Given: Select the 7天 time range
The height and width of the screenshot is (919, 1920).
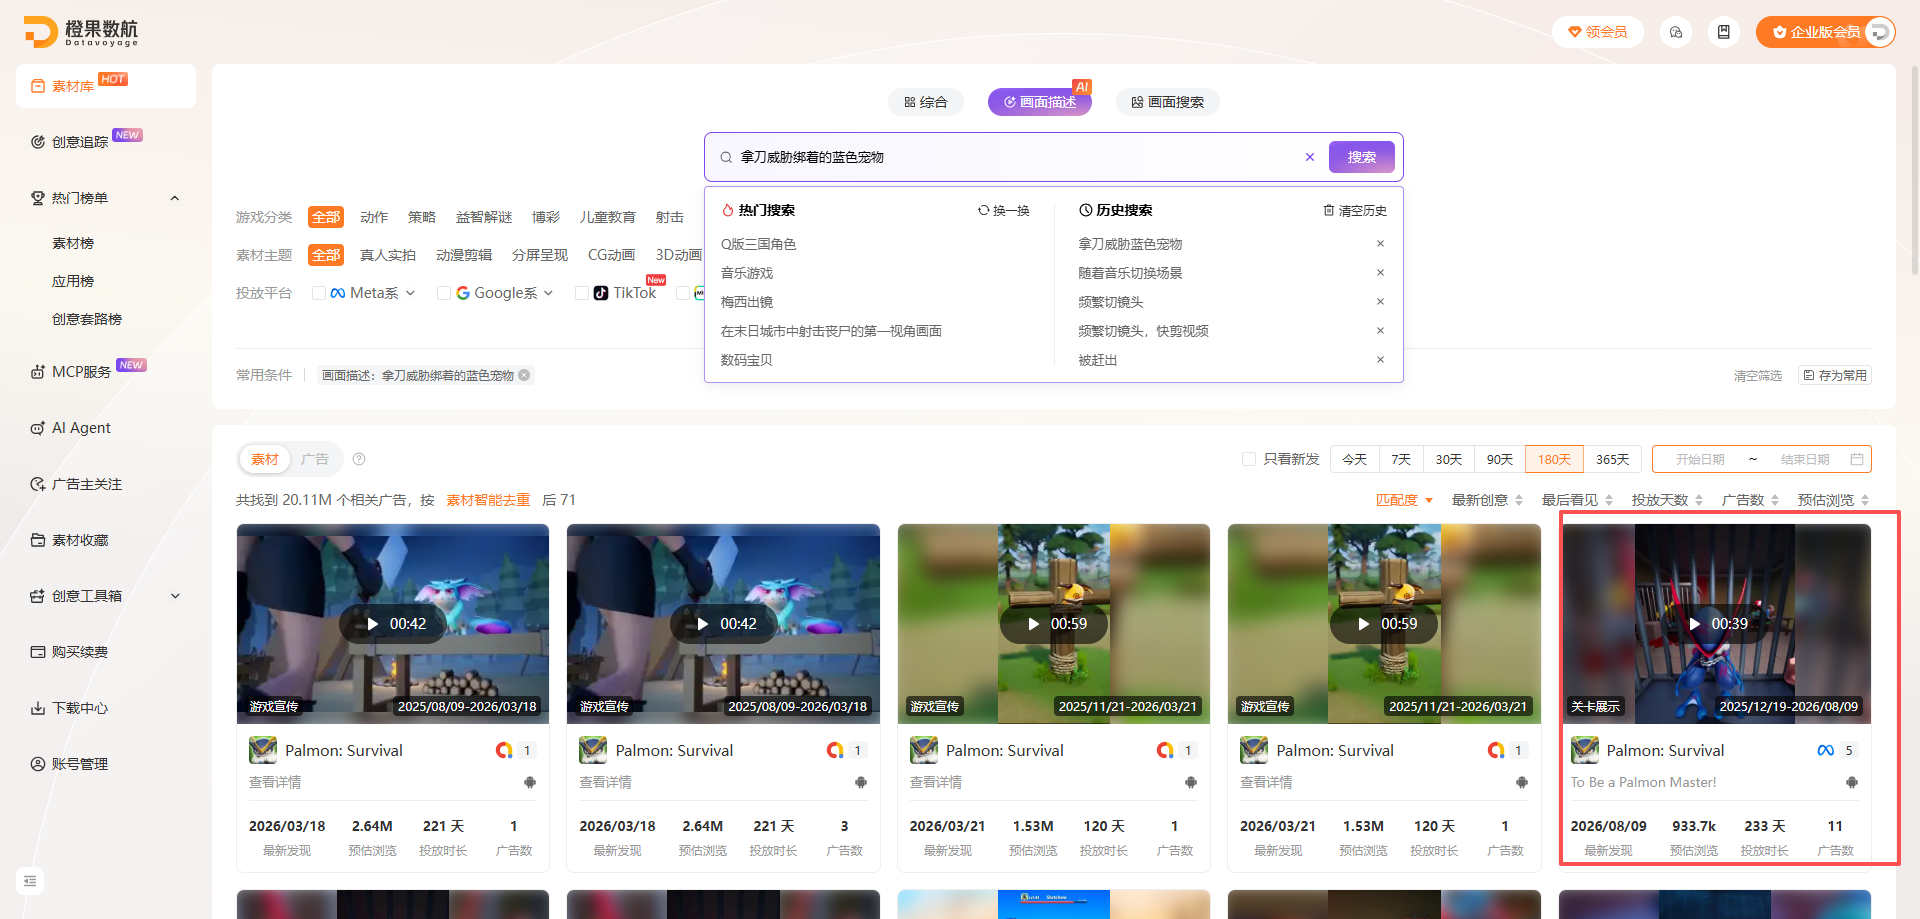Looking at the screenshot, I should tap(1401, 459).
